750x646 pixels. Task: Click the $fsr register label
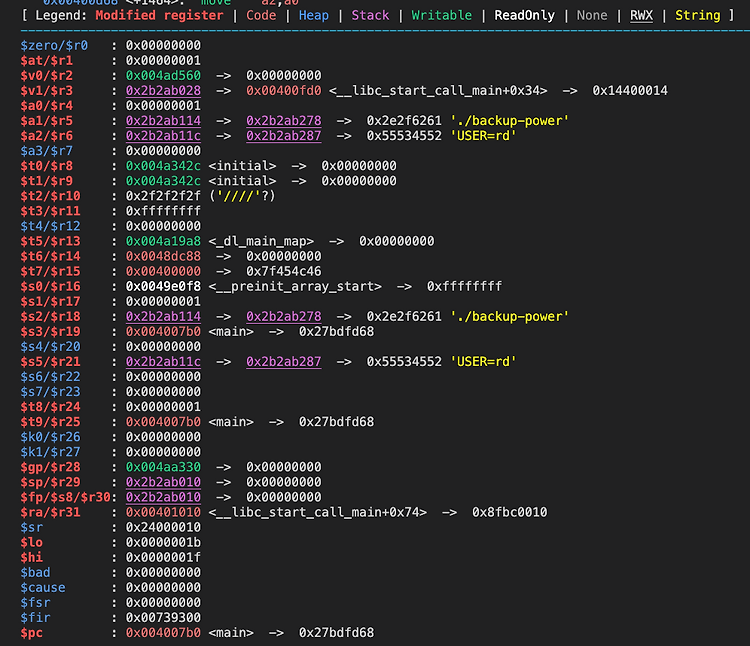pyautogui.click(x=35, y=603)
